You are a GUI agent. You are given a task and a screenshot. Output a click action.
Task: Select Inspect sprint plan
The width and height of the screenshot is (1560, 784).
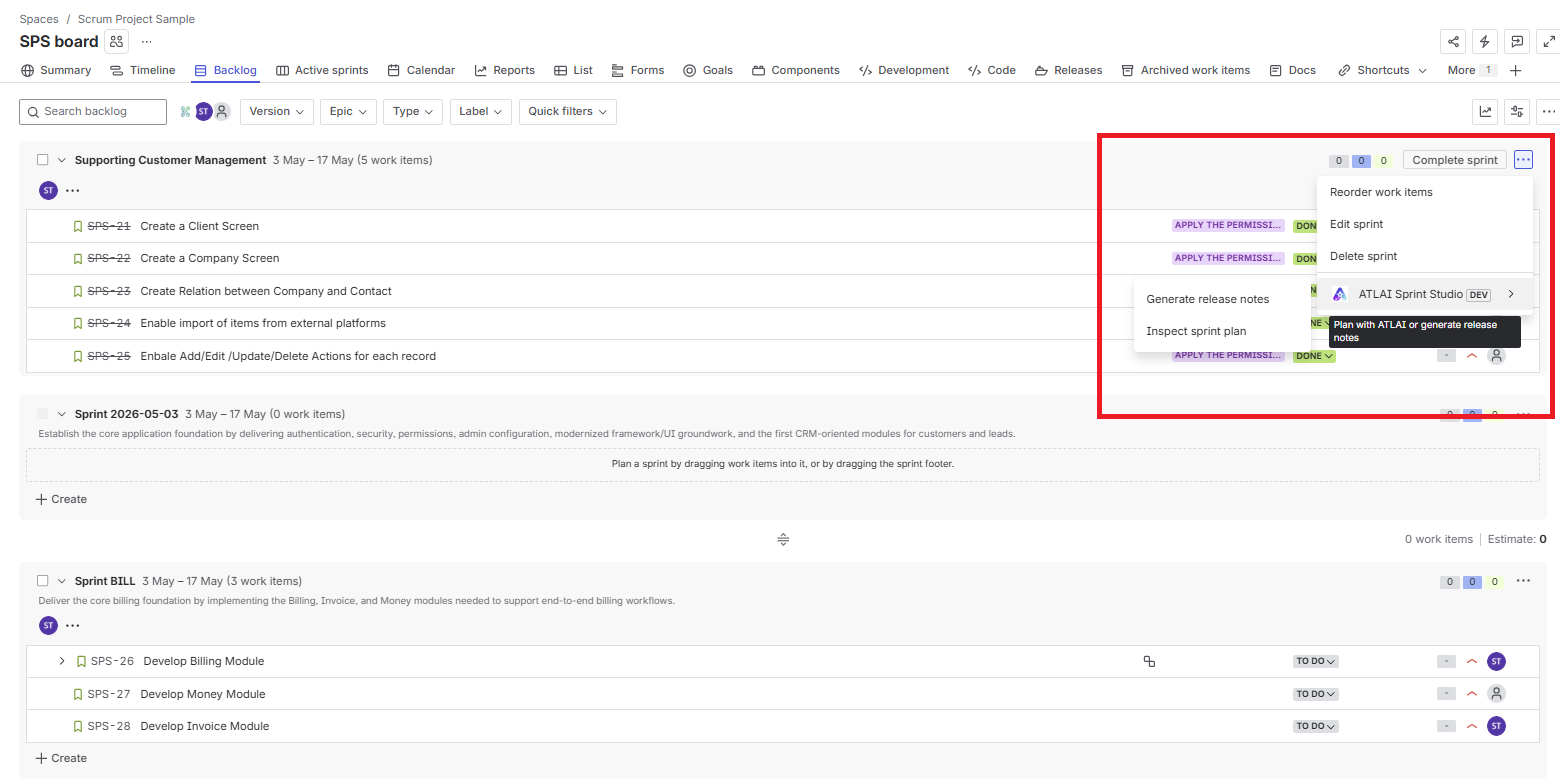(x=1222, y=331)
